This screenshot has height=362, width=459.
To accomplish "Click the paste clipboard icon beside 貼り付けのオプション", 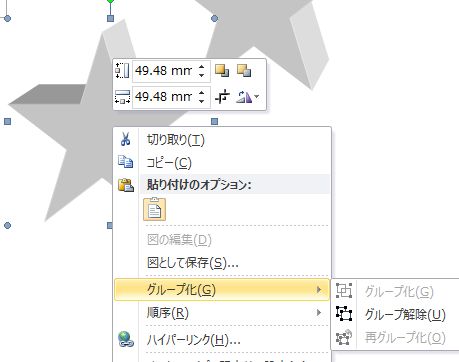I will 126,185.
